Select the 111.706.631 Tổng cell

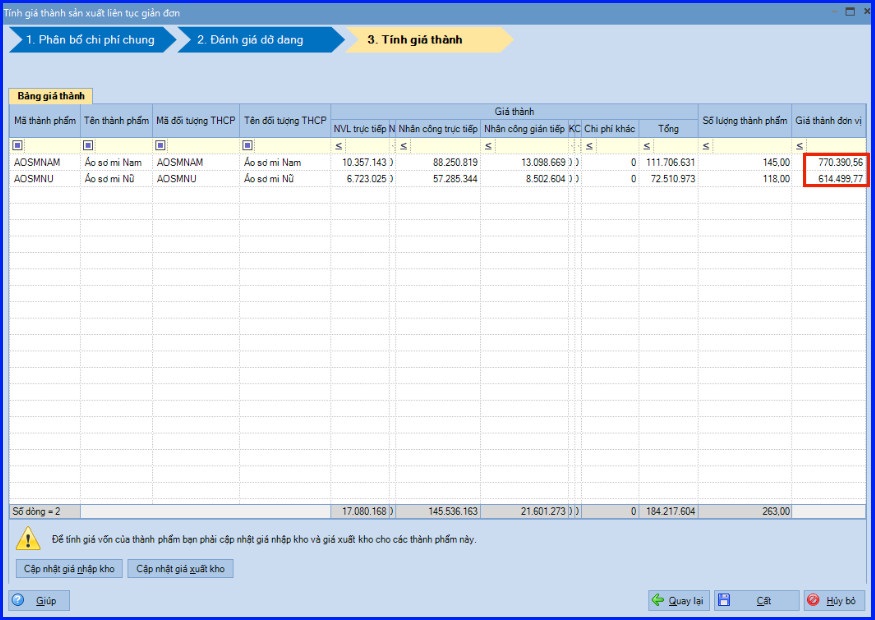click(669, 162)
